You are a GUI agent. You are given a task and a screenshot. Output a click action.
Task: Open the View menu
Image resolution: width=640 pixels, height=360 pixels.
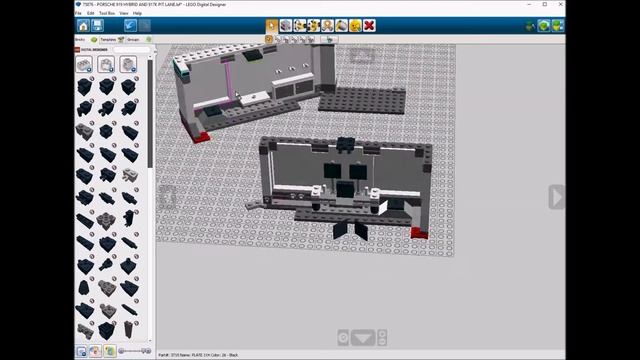coord(124,13)
